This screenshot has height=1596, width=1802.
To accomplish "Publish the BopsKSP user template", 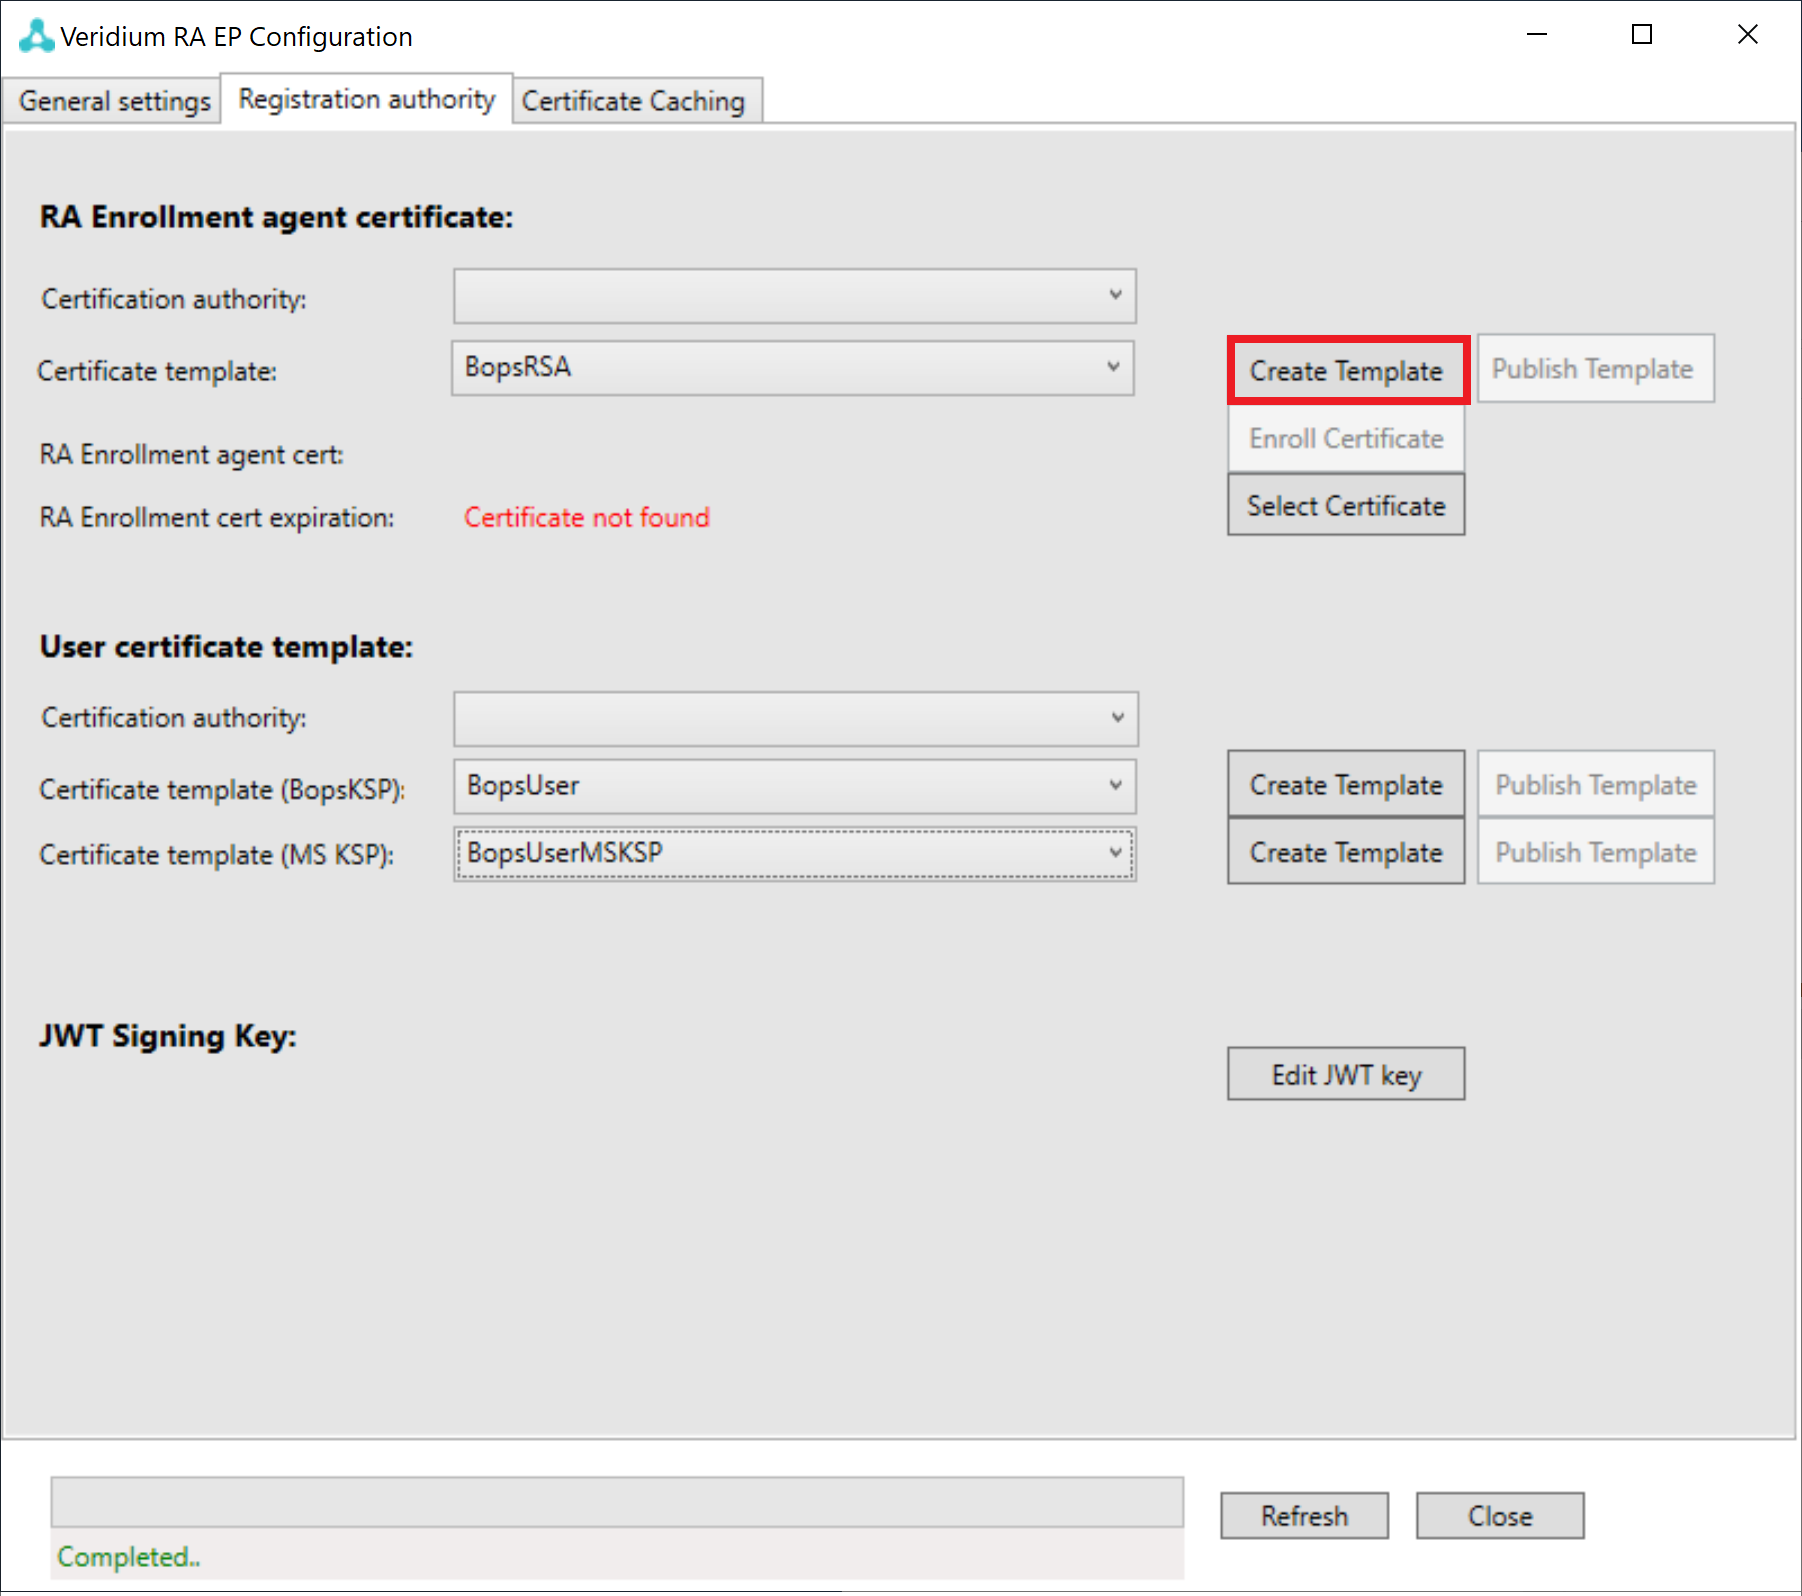I will [x=1595, y=785].
